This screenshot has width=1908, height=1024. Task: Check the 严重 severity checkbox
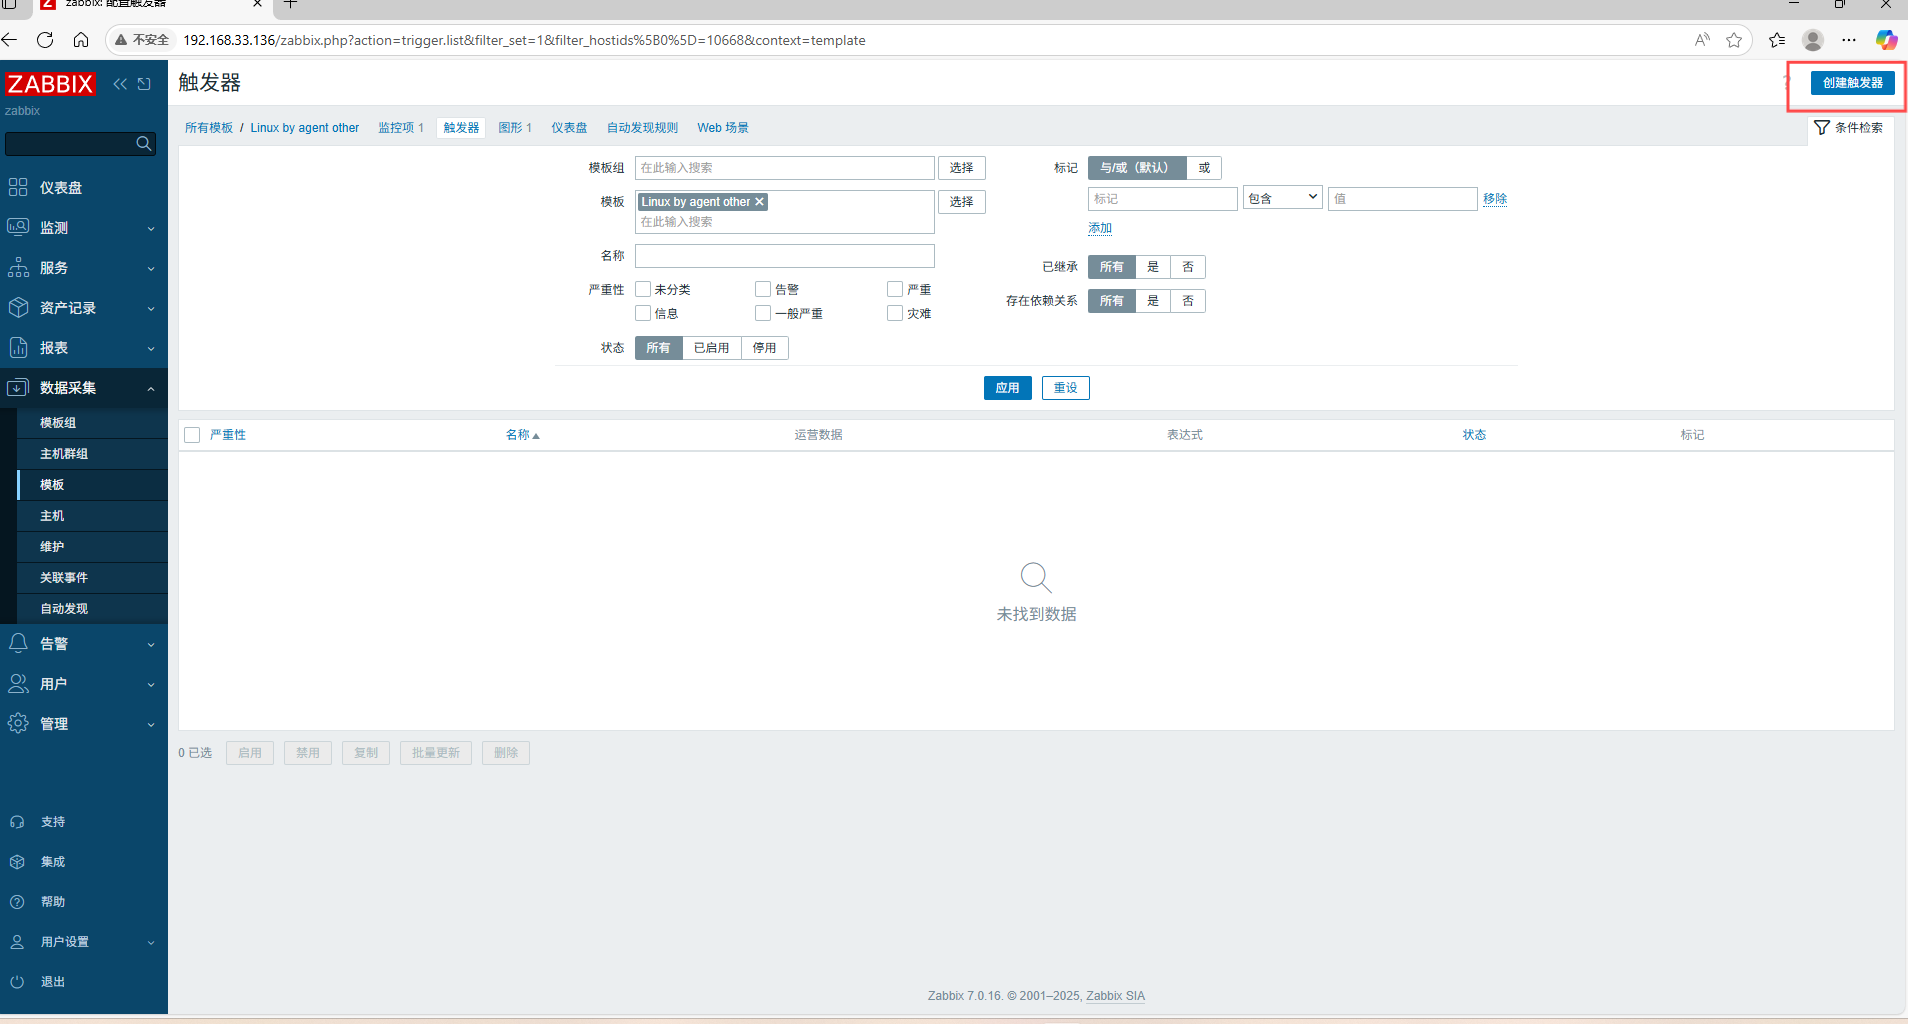click(x=895, y=289)
